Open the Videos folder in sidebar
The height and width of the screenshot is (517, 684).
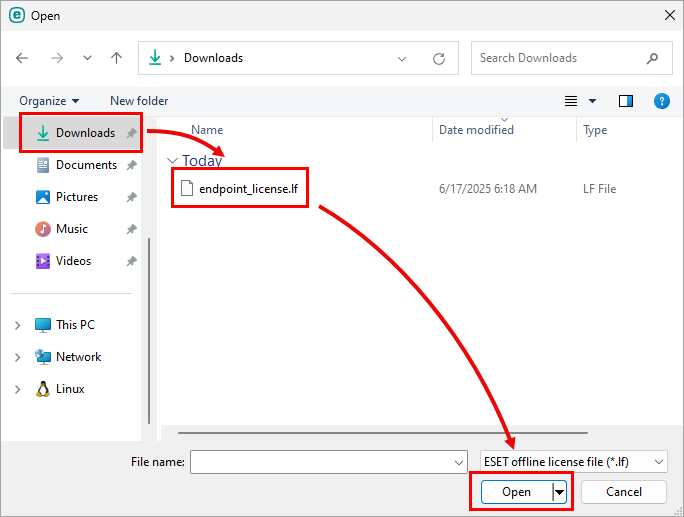click(73, 261)
